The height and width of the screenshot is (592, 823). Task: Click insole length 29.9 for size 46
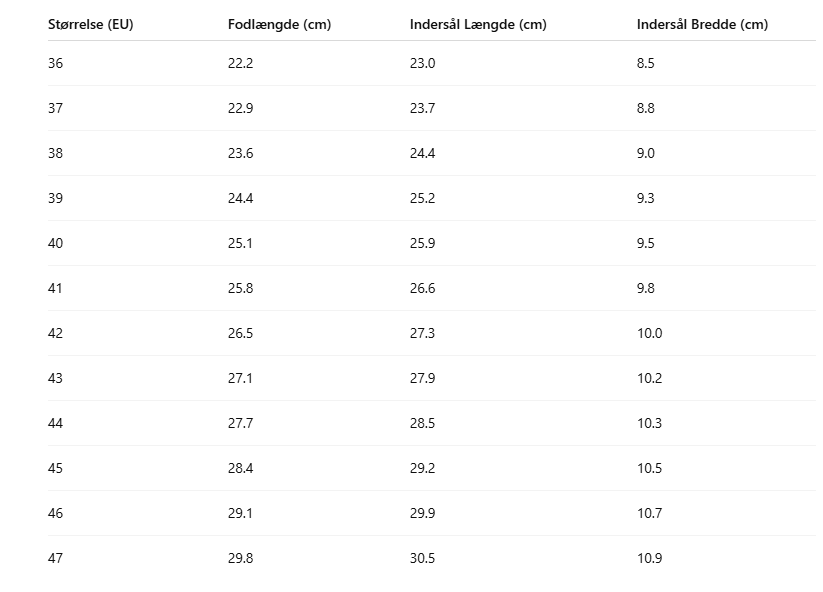point(422,513)
